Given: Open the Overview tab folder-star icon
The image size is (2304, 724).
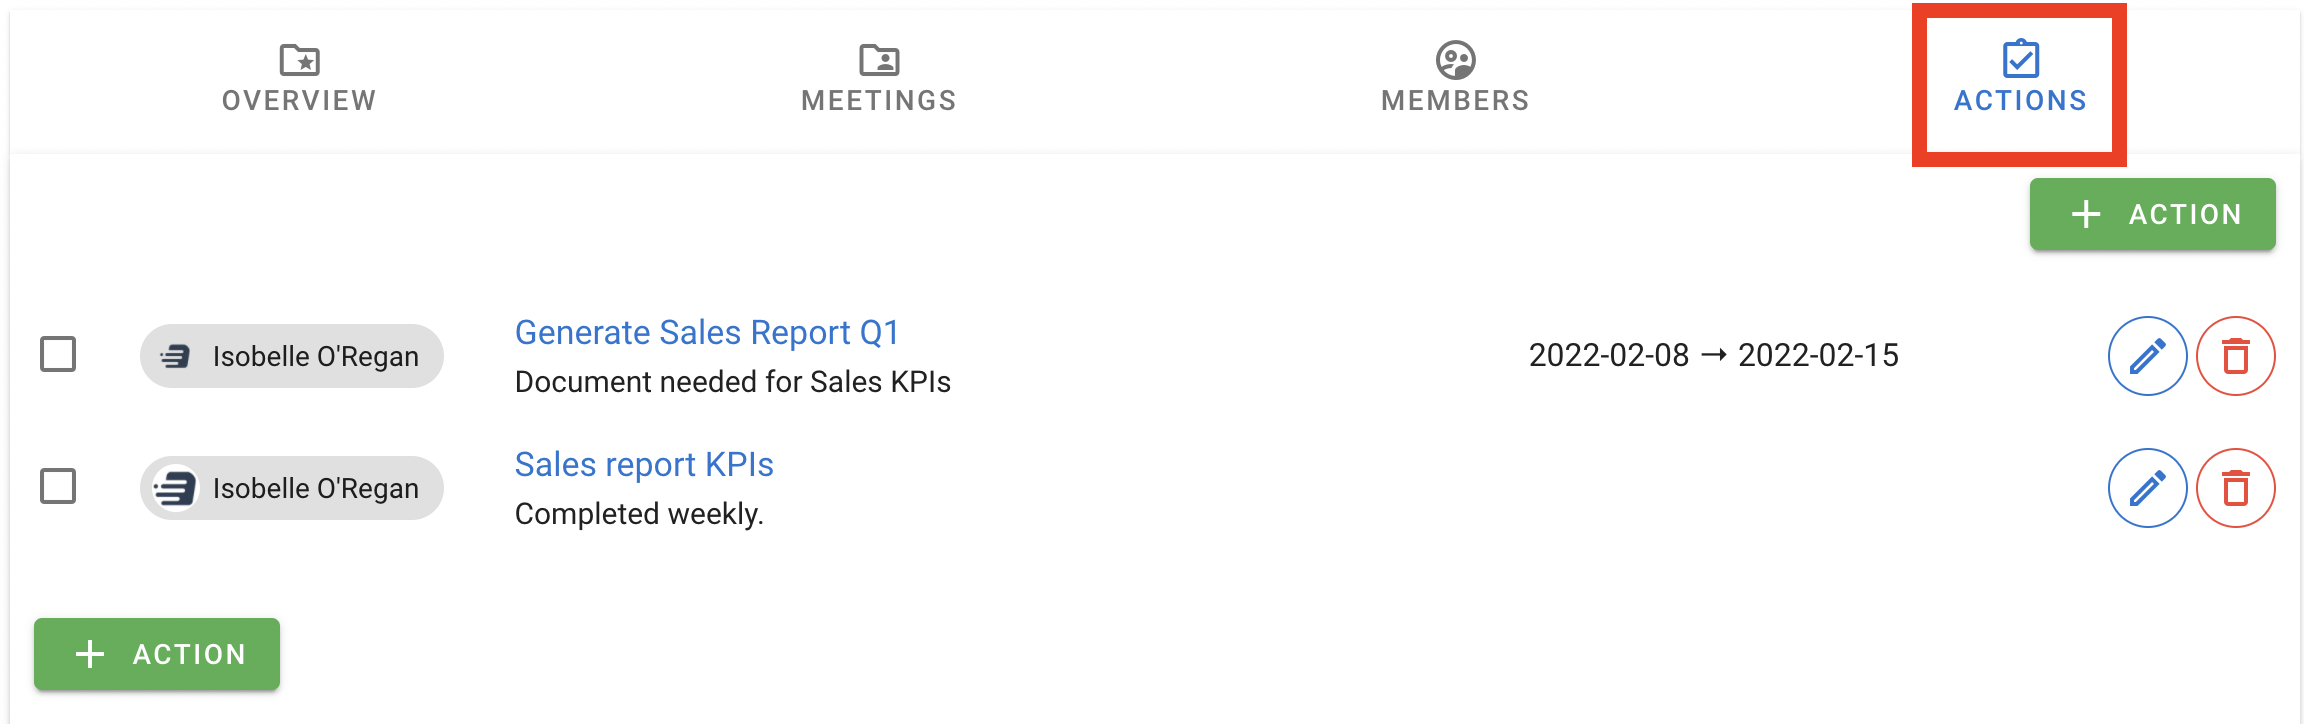Looking at the screenshot, I should pyautogui.click(x=299, y=60).
